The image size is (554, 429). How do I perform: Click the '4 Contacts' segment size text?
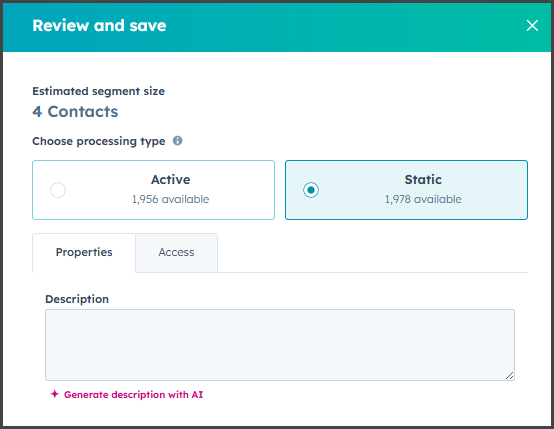[75, 112]
